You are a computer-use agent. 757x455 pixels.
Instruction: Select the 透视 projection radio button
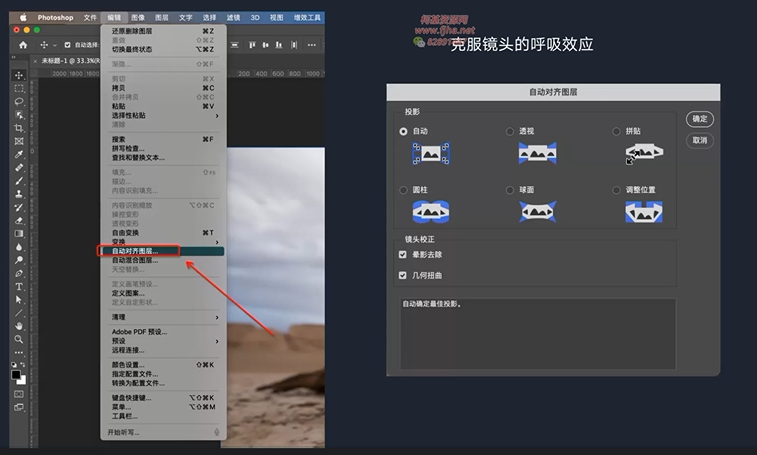coord(510,131)
